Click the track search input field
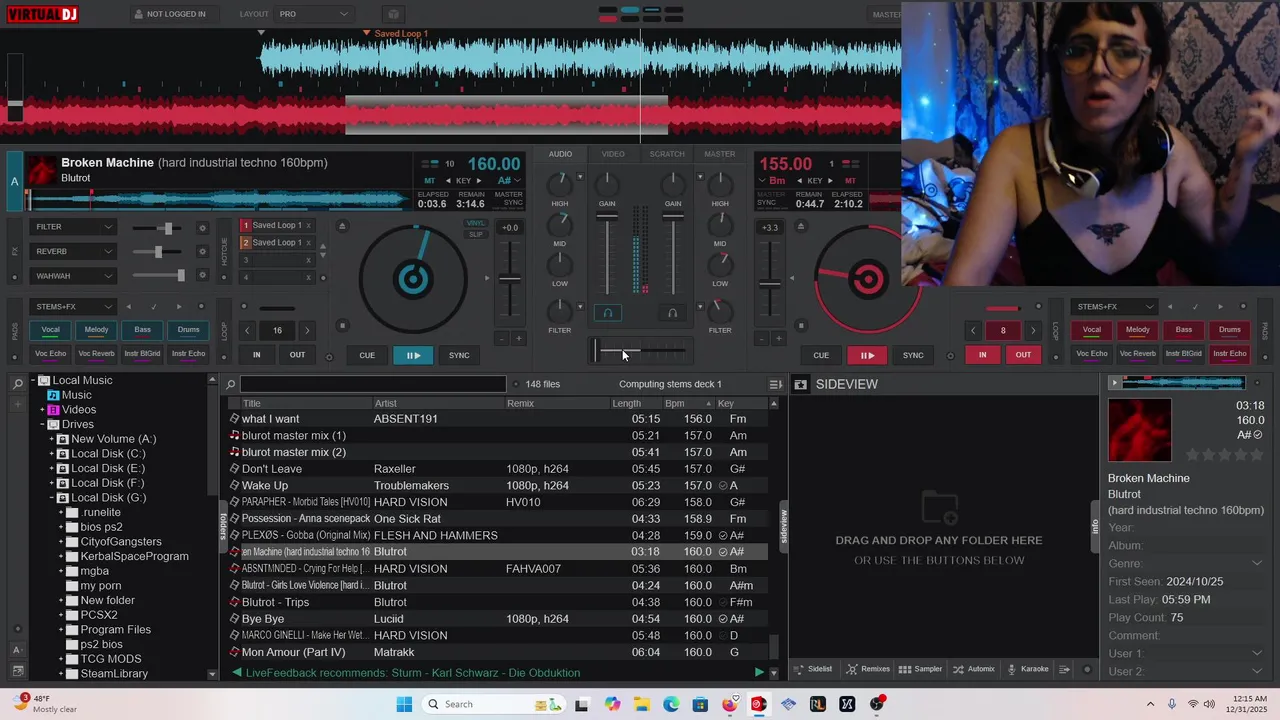The image size is (1280, 720). (x=373, y=384)
